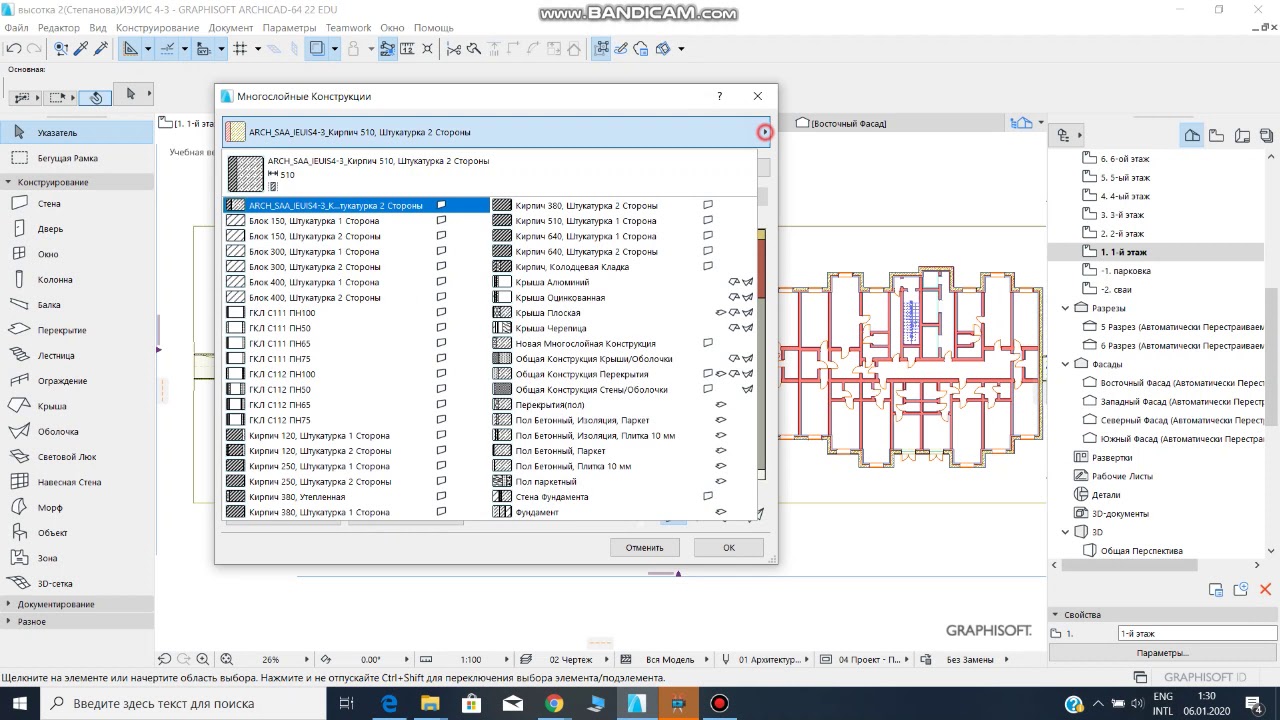The height and width of the screenshot is (720, 1280).
Task: Expand the composite selector popup arrow
Action: coord(764,132)
